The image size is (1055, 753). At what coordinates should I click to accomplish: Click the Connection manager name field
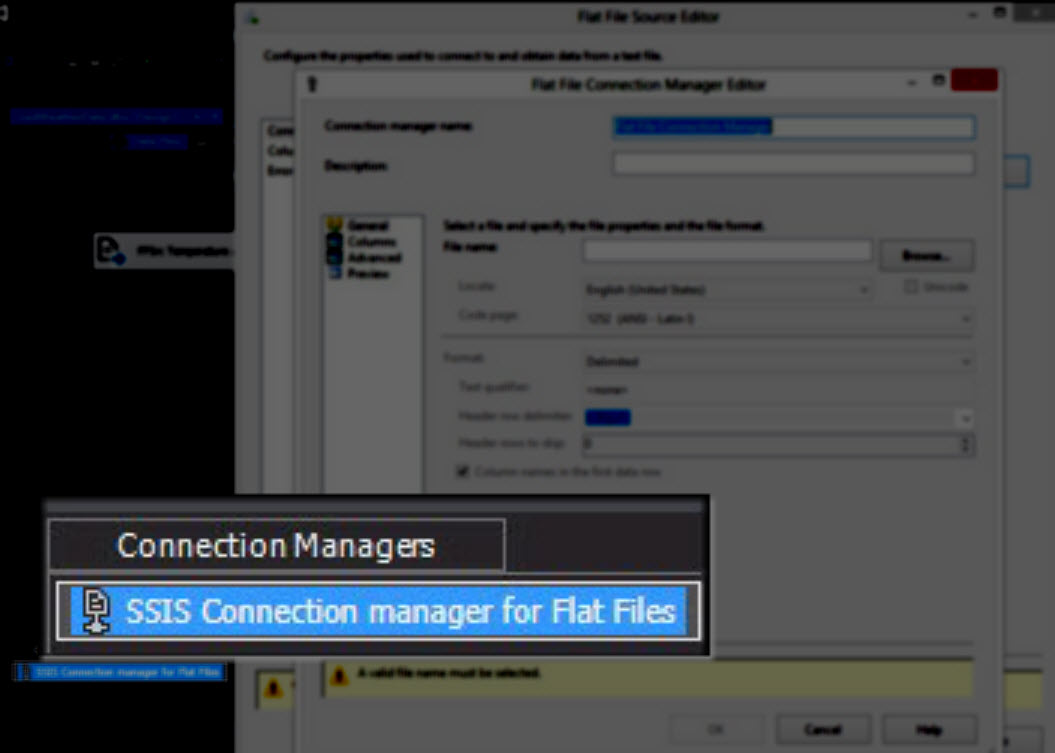[x=793, y=127]
